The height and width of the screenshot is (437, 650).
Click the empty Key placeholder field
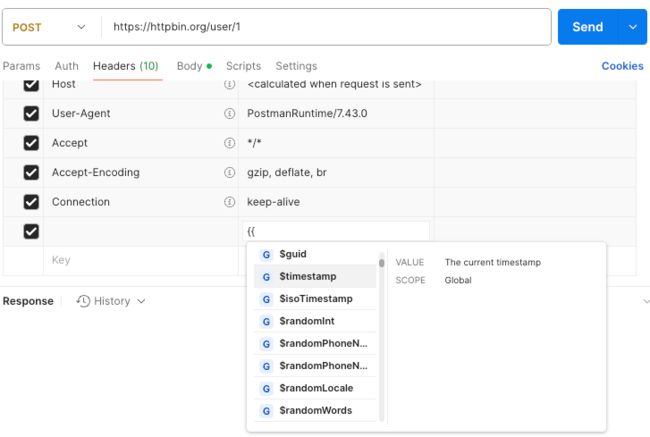click(141, 260)
